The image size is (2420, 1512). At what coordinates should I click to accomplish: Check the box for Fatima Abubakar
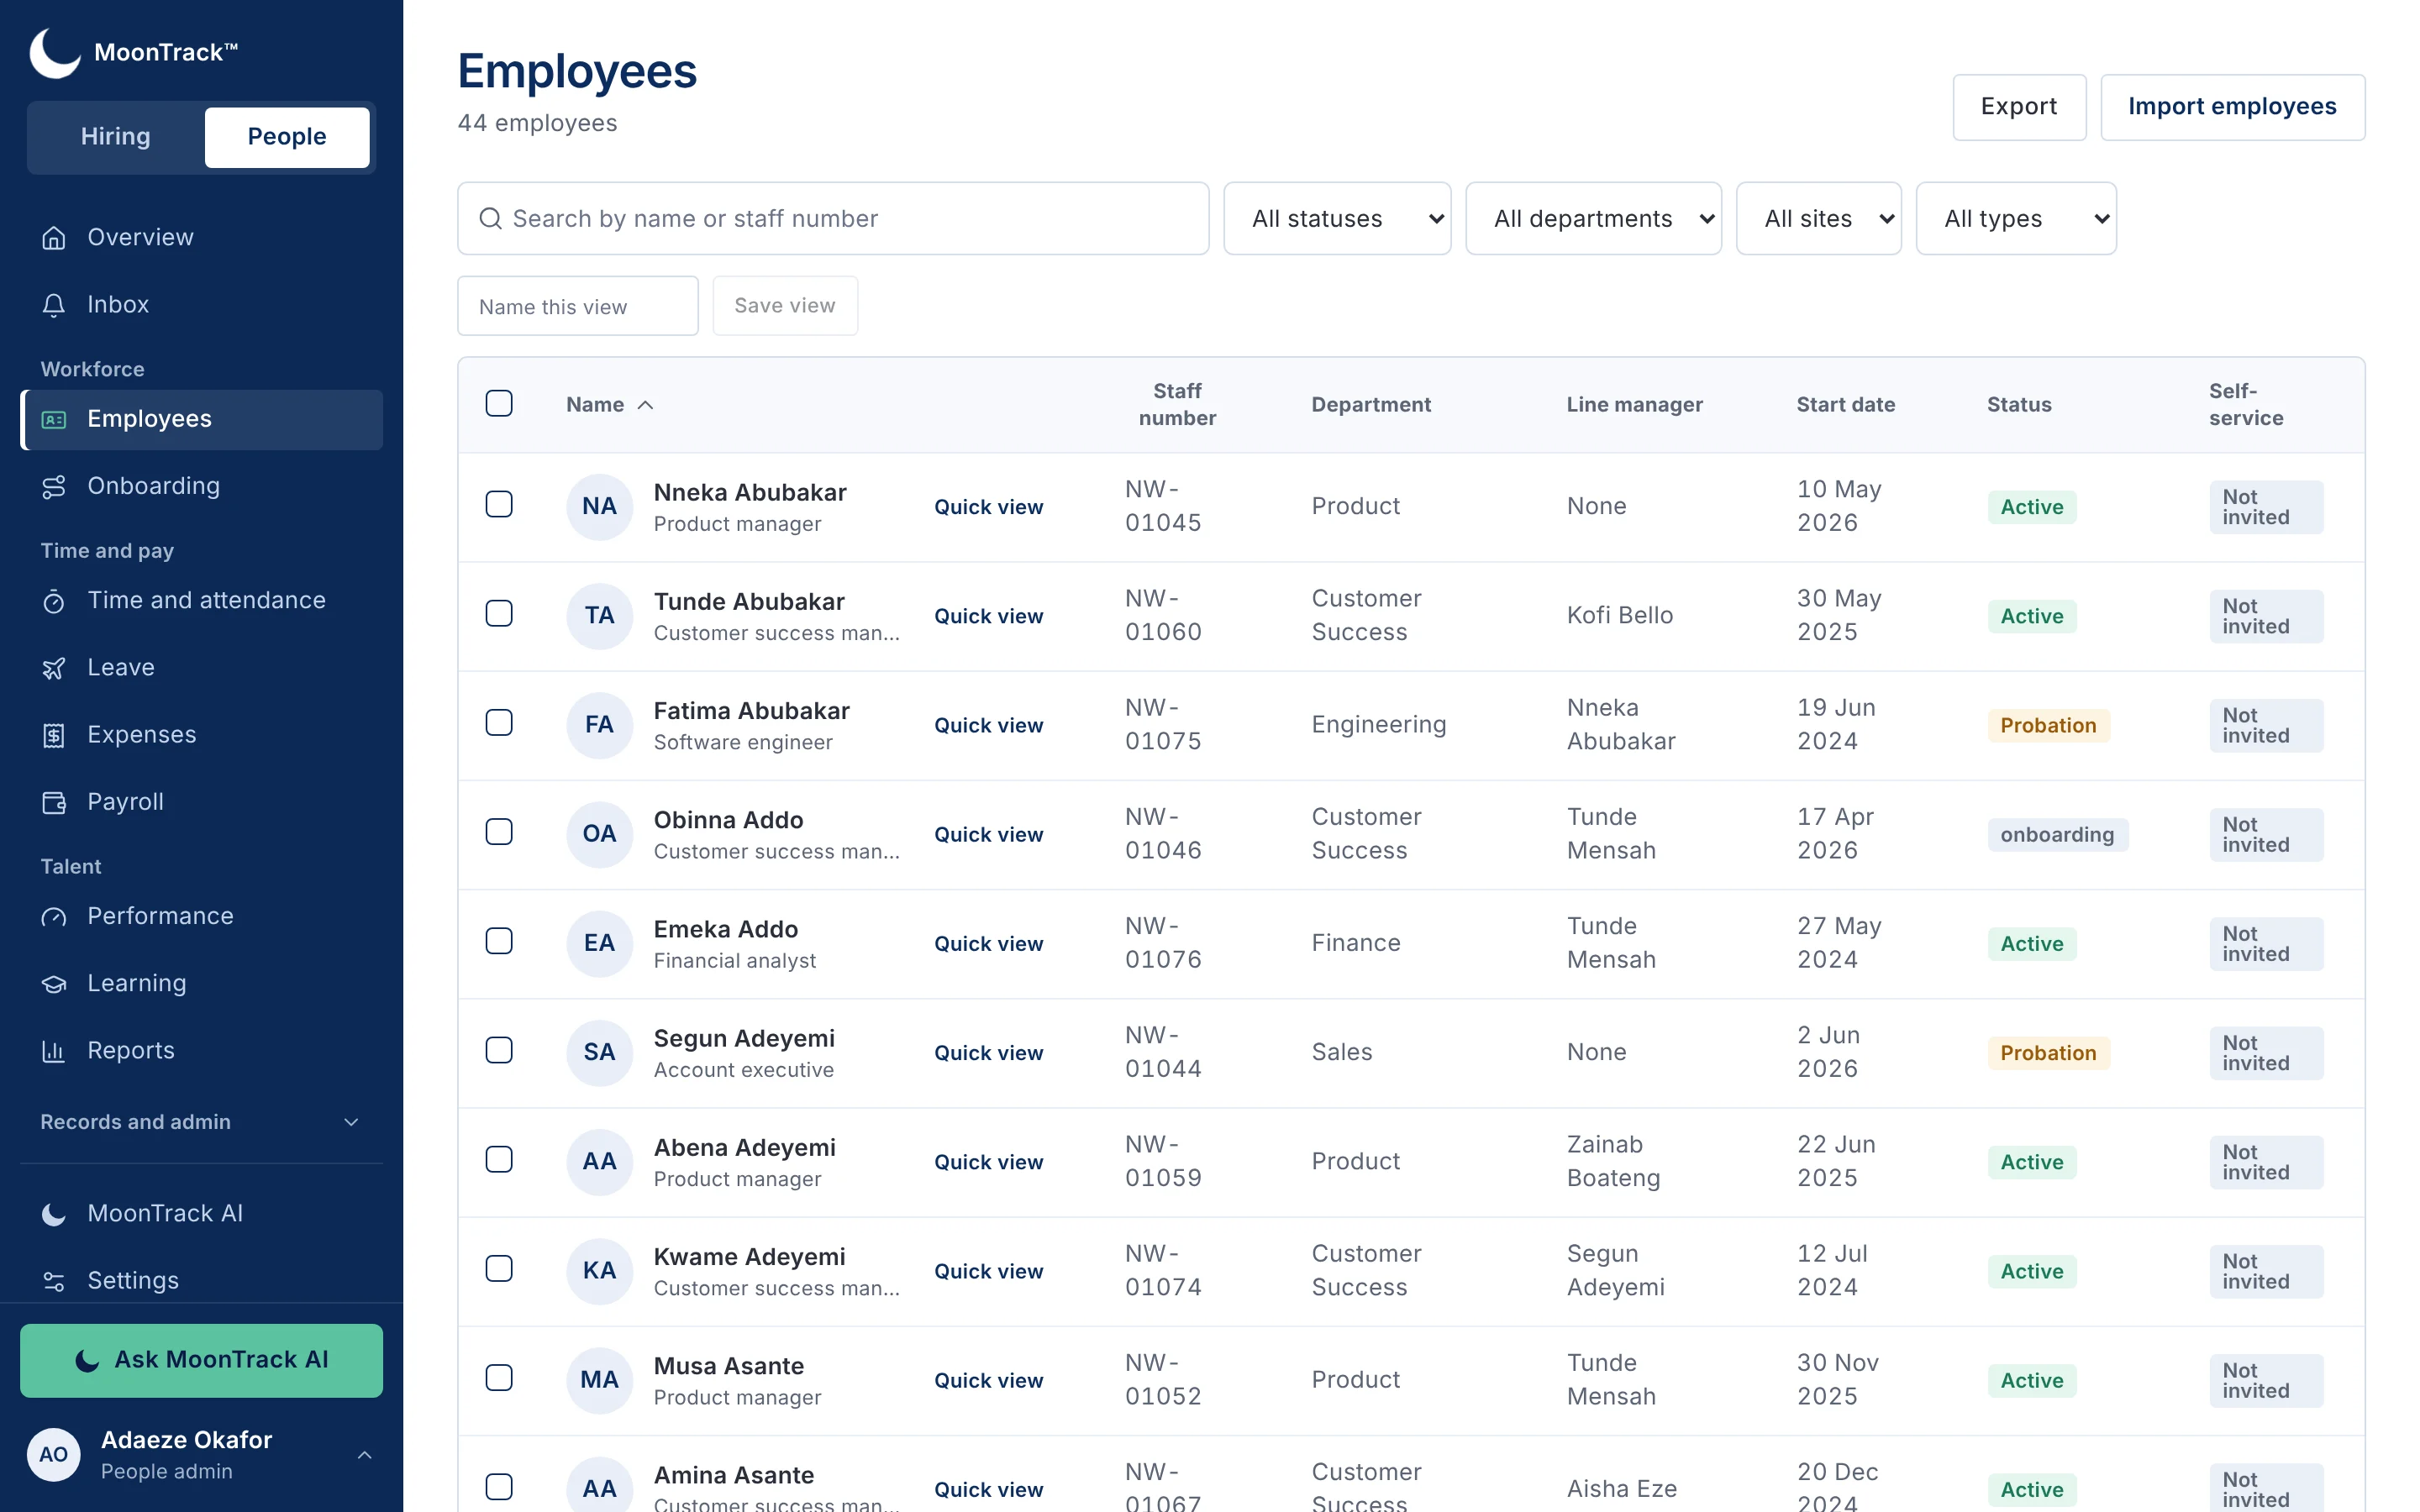tap(499, 722)
